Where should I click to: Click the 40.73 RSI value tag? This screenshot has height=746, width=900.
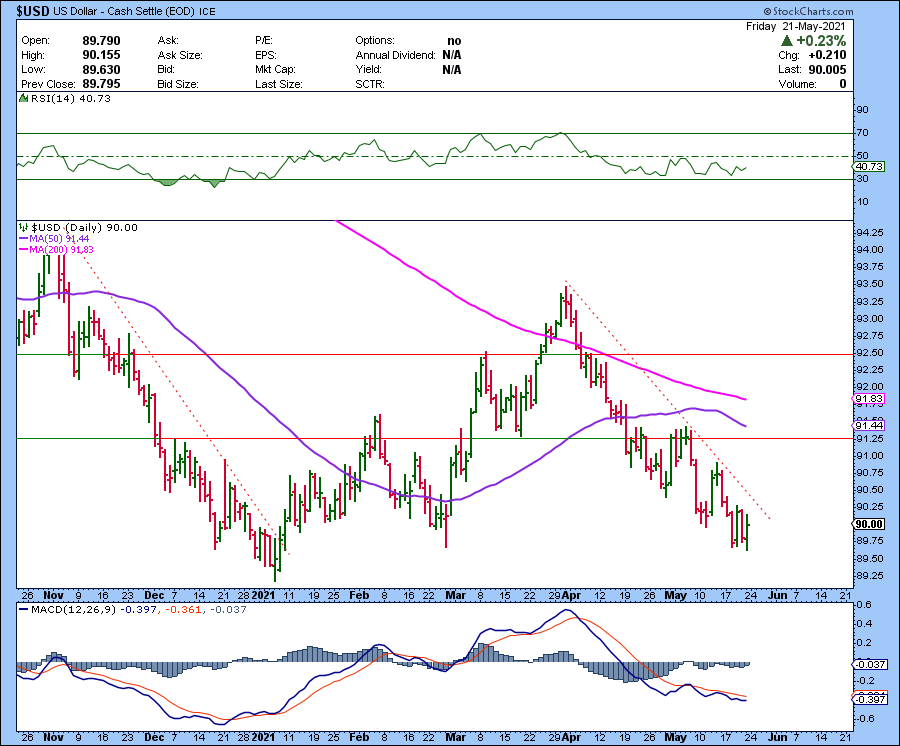pyautogui.click(x=867, y=166)
